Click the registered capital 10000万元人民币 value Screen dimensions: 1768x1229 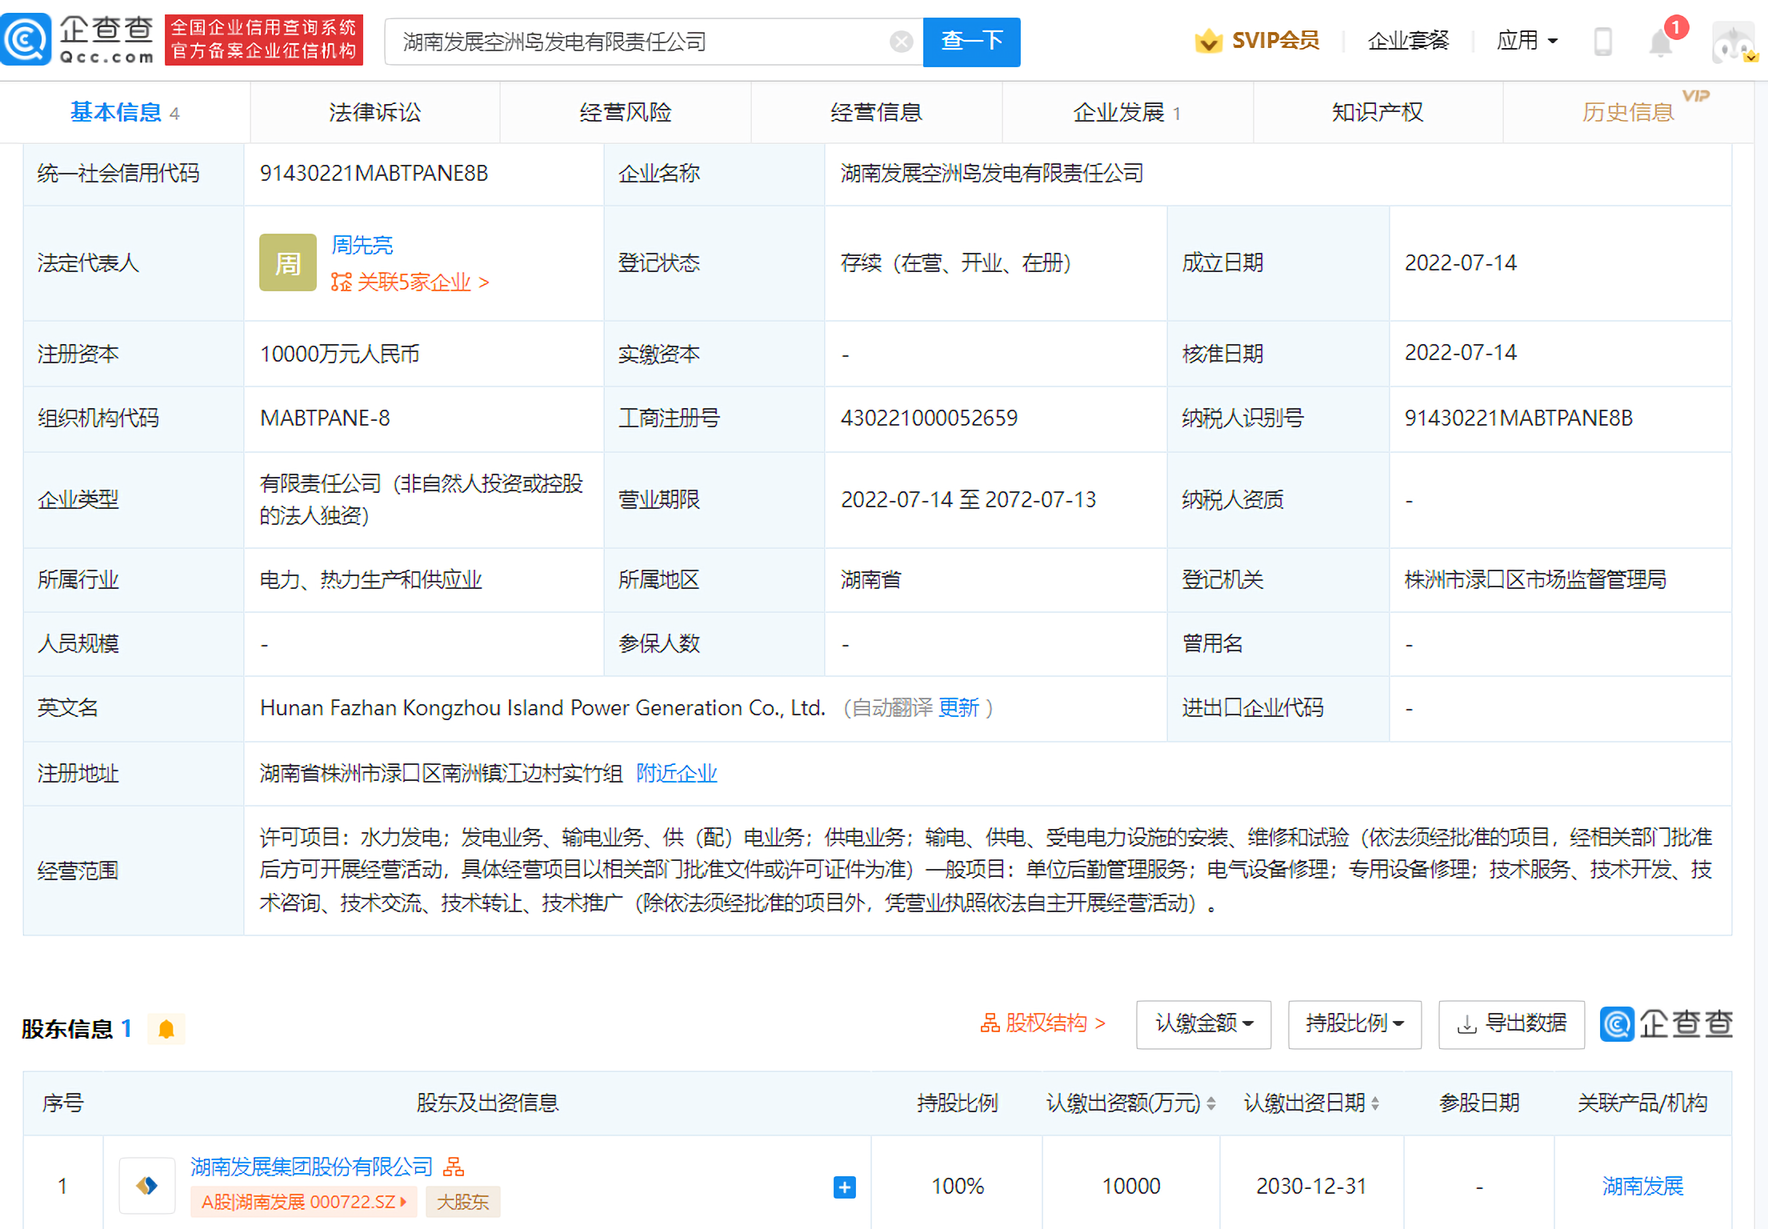[x=340, y=354]
